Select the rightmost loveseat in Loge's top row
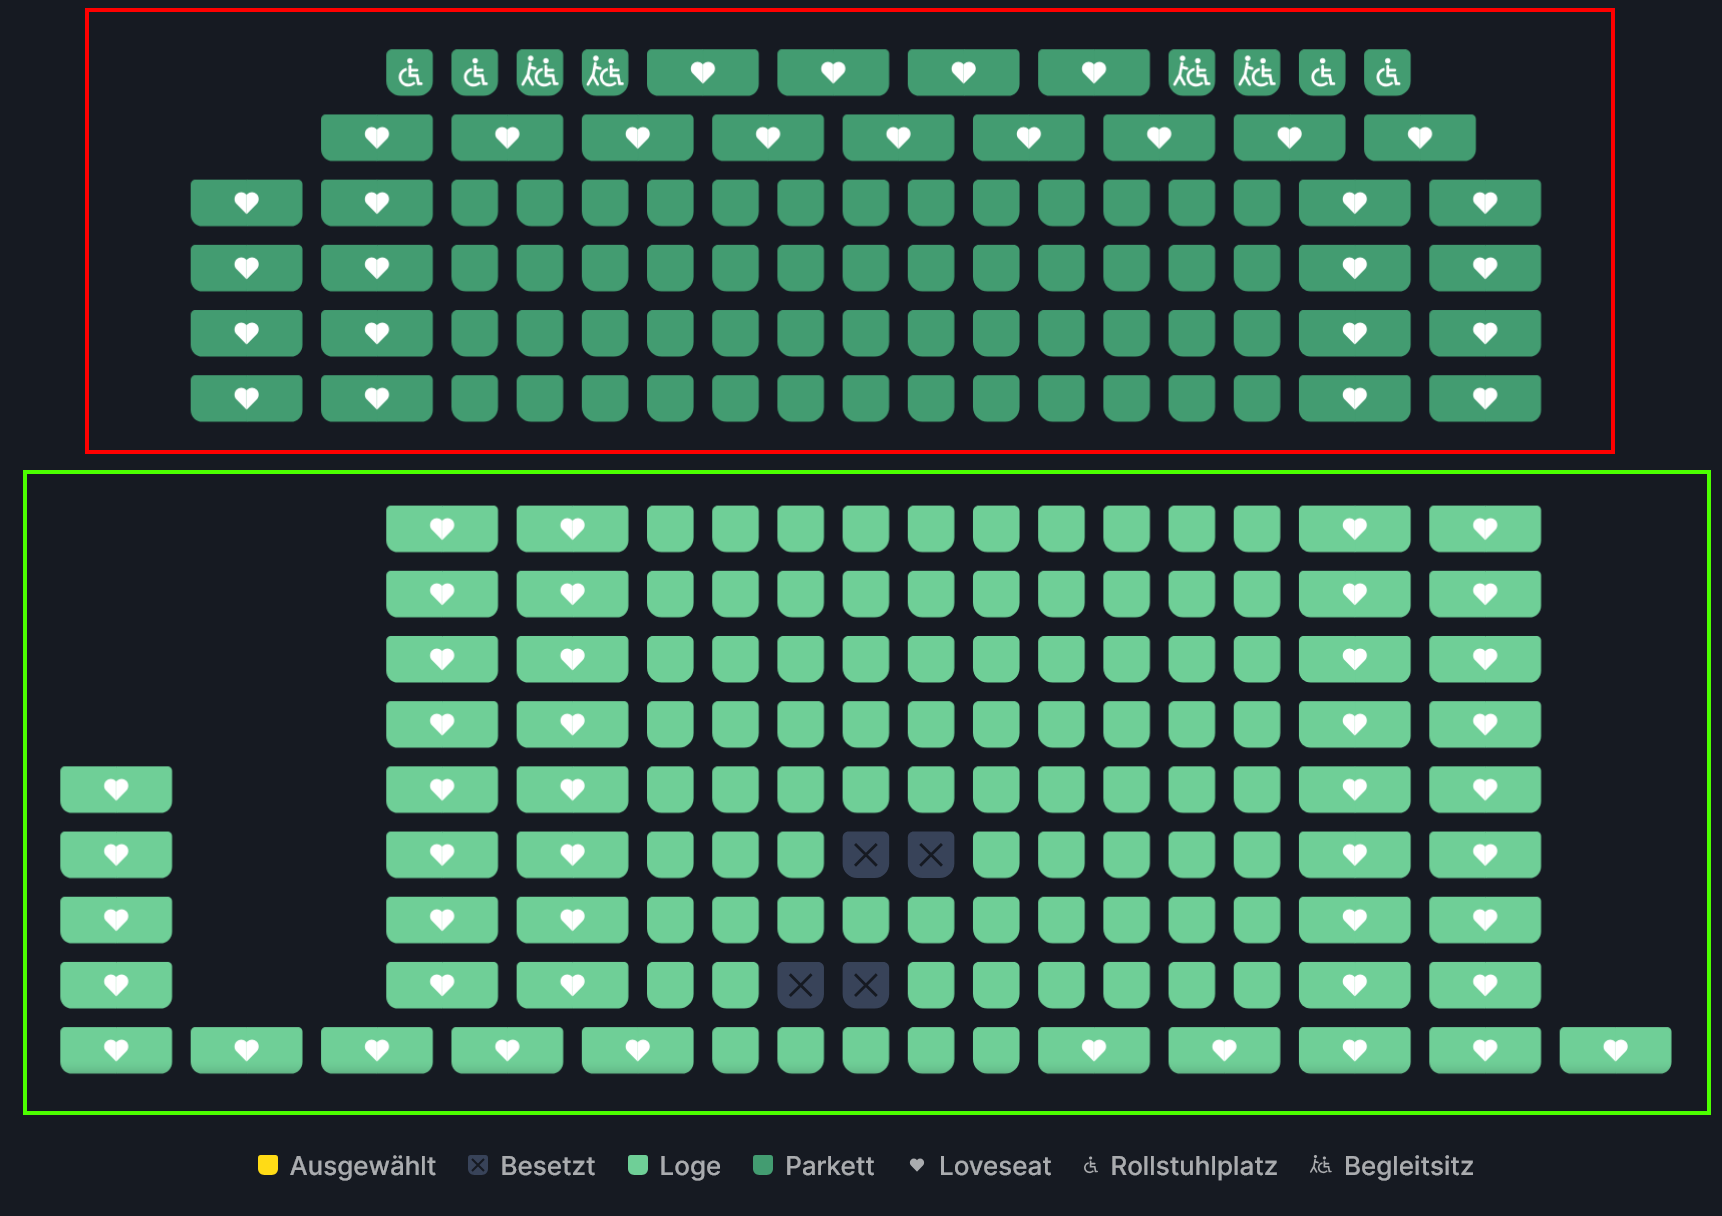This screenshot has width=1722, height=1216. [1485, 529]
